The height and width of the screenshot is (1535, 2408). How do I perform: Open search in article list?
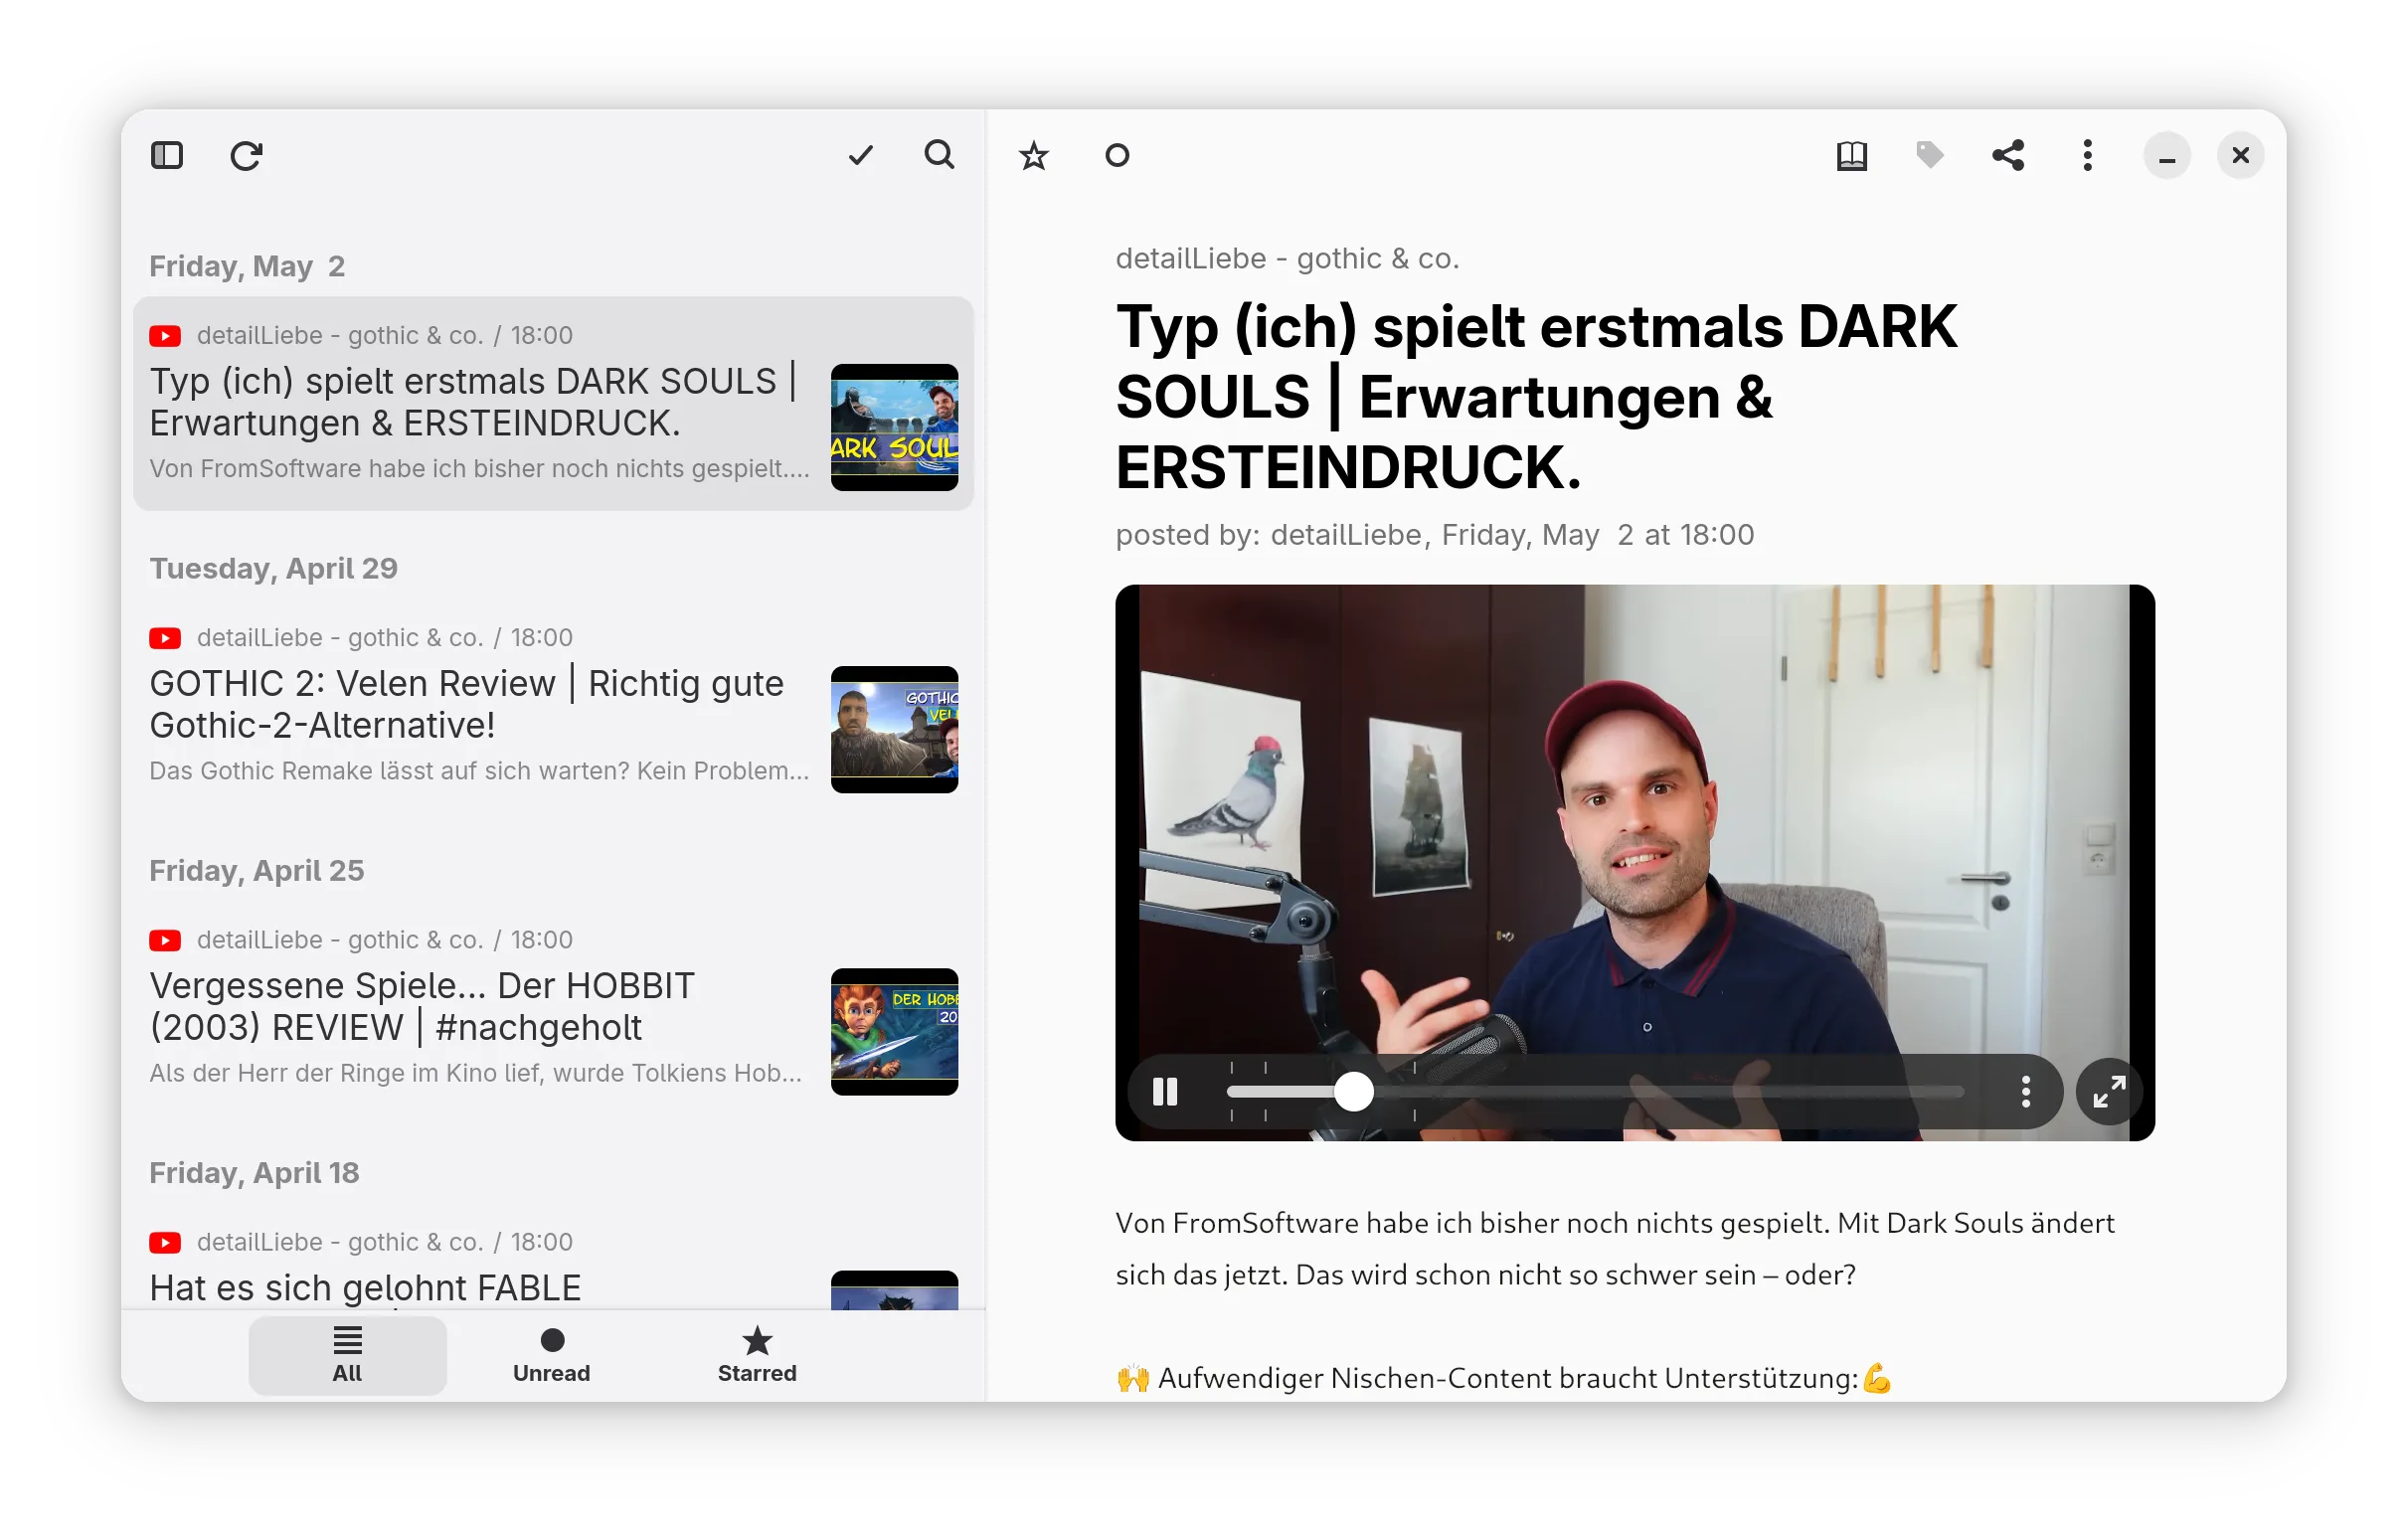click(939, 155)
